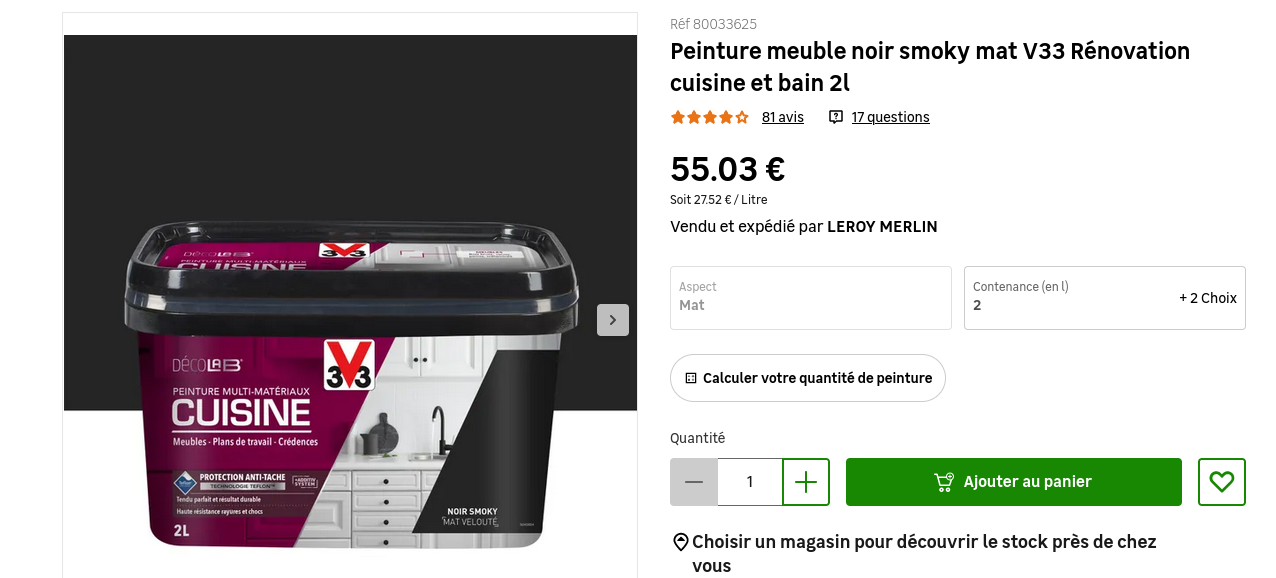
Task: Add the product to your wishlist with the heart icon
Action: (1221, 482)
